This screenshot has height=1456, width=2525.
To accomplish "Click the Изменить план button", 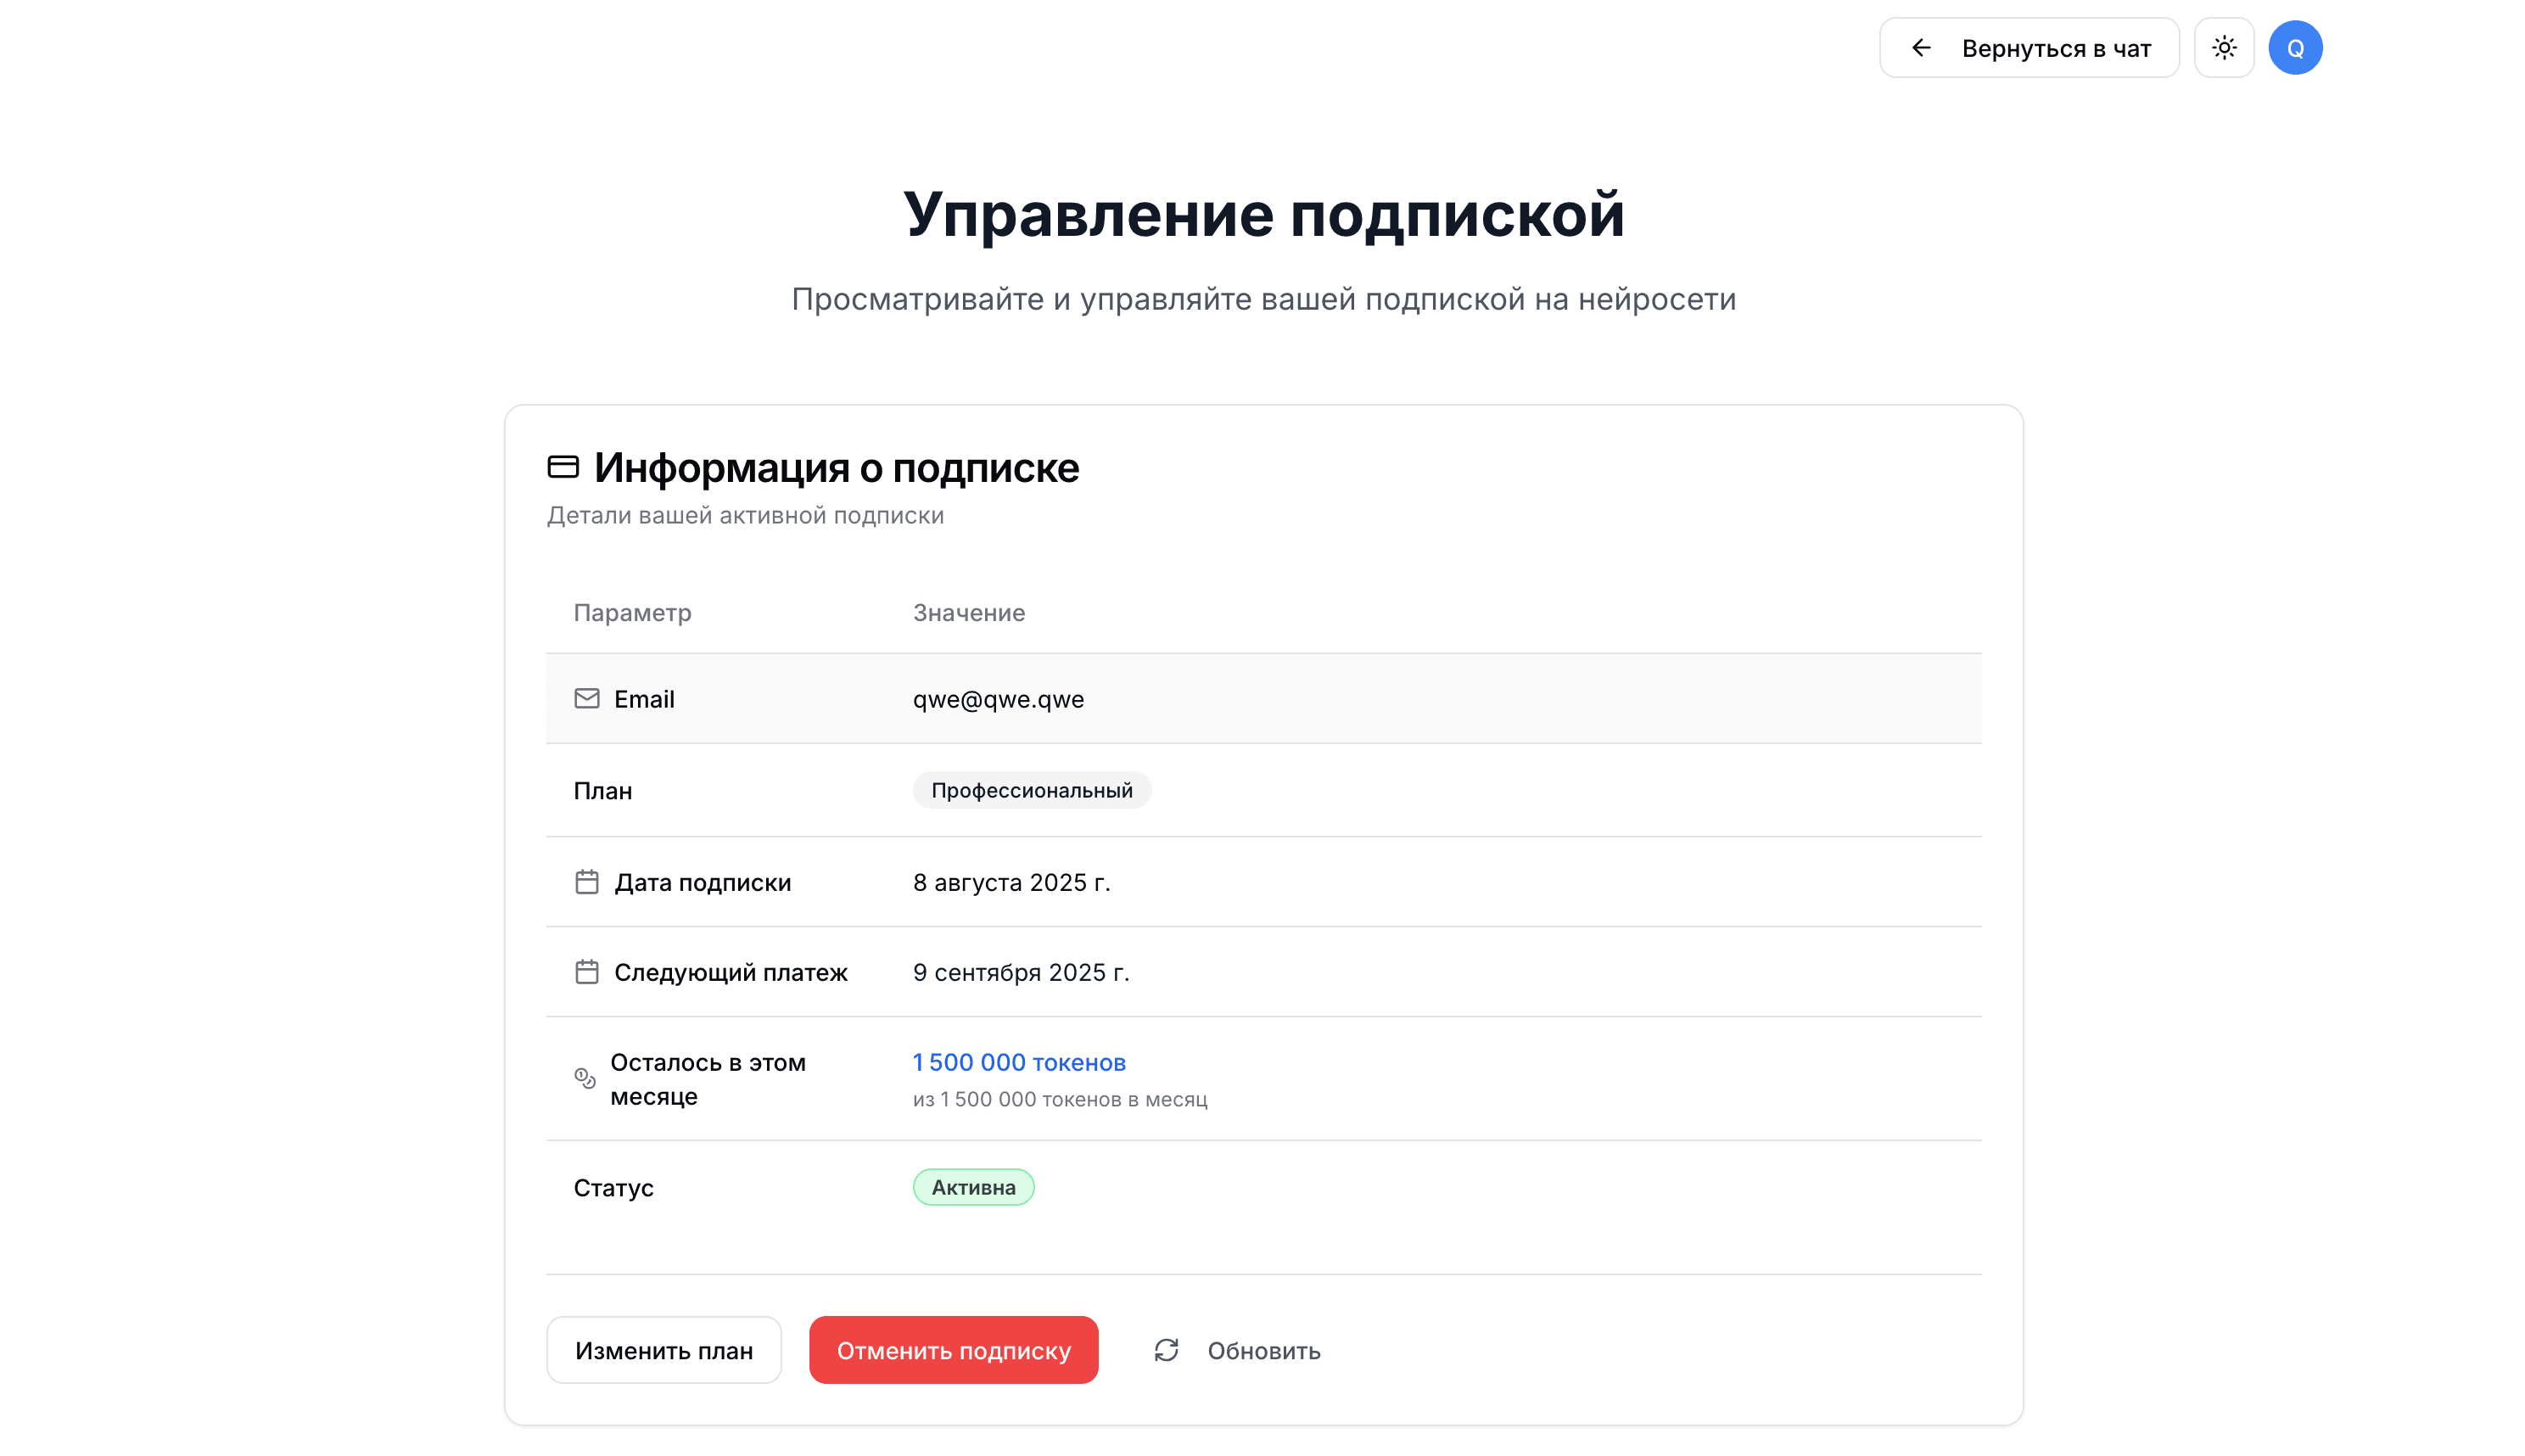I will click(664, 1349).
